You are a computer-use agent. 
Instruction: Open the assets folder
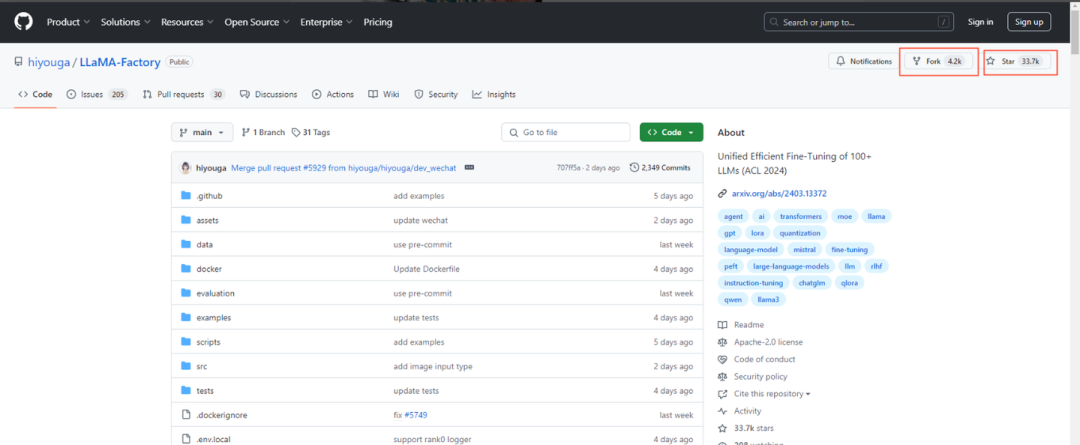click(x=207, y=220)
